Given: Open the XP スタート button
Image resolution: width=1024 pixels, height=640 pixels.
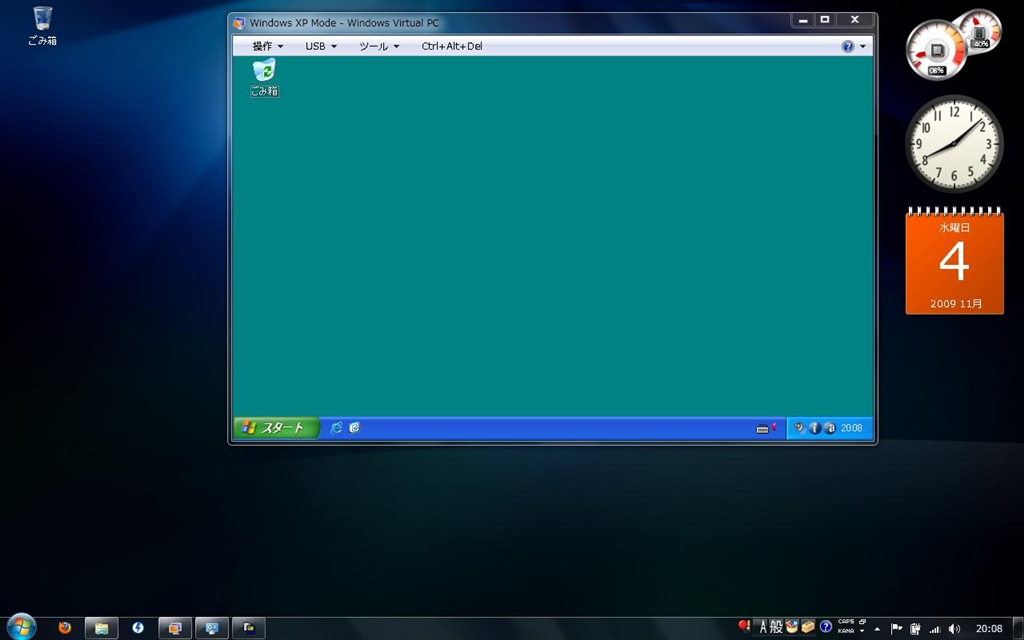Looking at the screenshot, I should click(276, 428).
